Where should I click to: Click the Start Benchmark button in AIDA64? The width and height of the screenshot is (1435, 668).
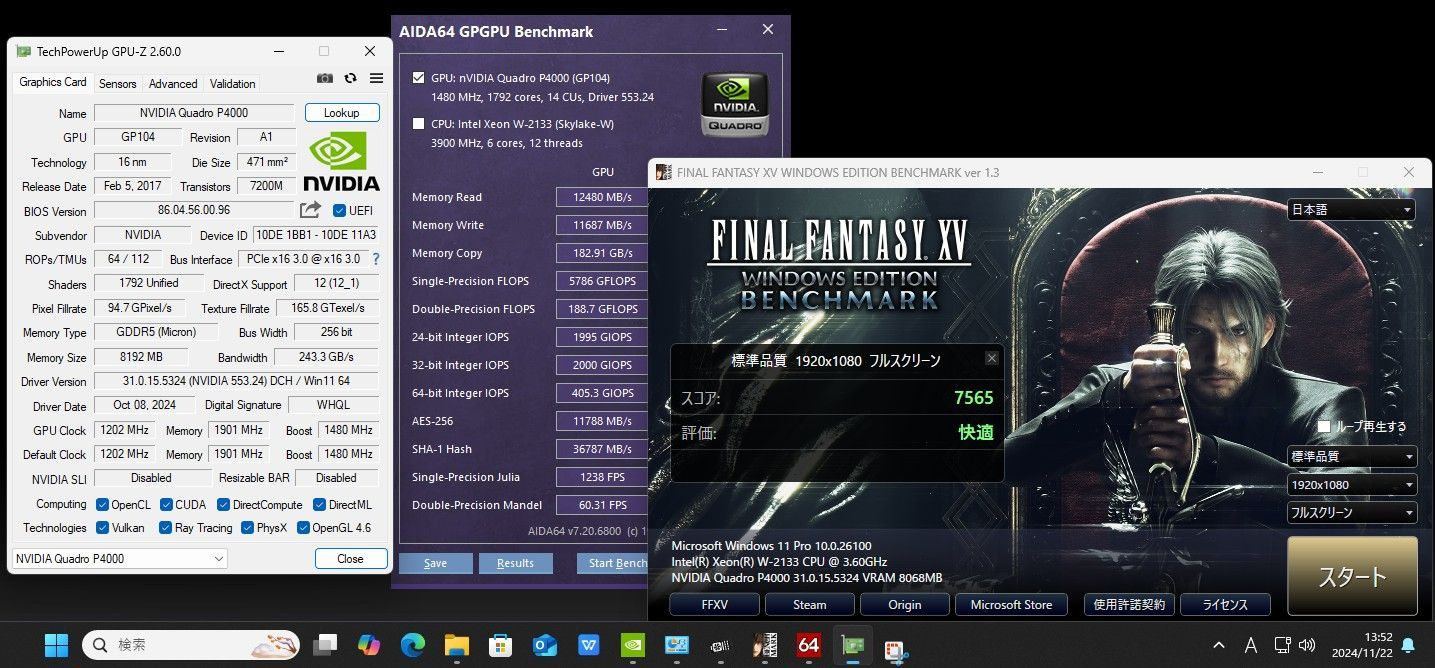click(x=613, y=563)
